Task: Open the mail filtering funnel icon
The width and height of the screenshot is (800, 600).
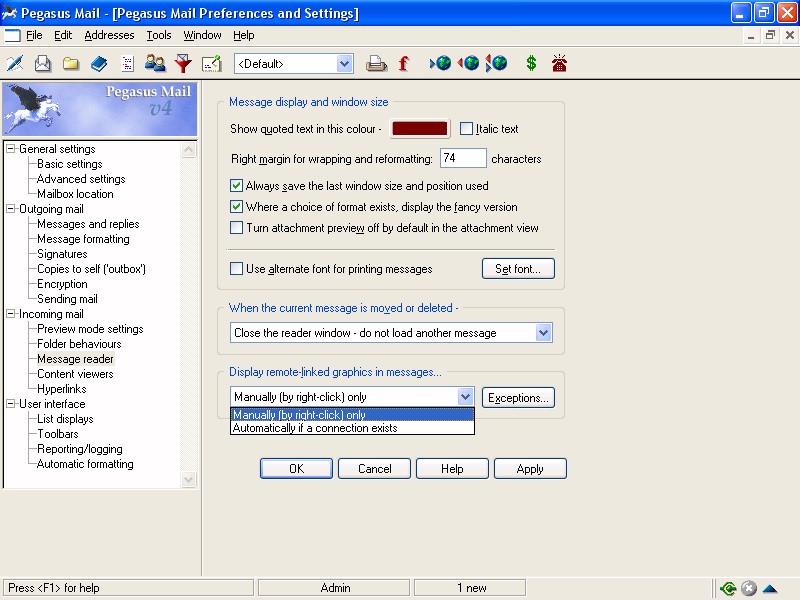Action: pos(183,64)
